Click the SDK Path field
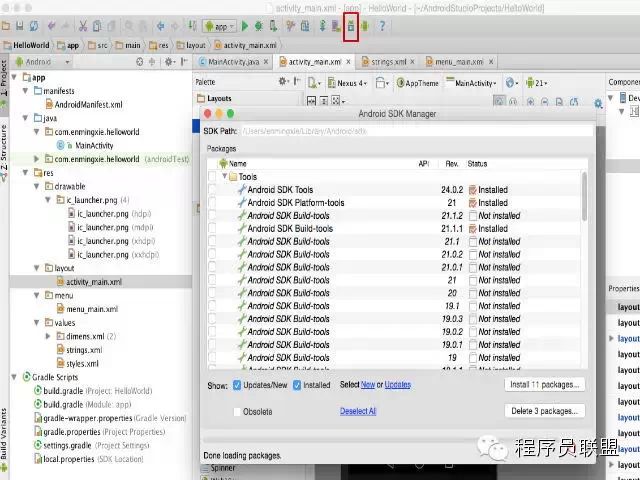Image resolution: width=640 pixels, height=480 pixels. coord(416,131)
